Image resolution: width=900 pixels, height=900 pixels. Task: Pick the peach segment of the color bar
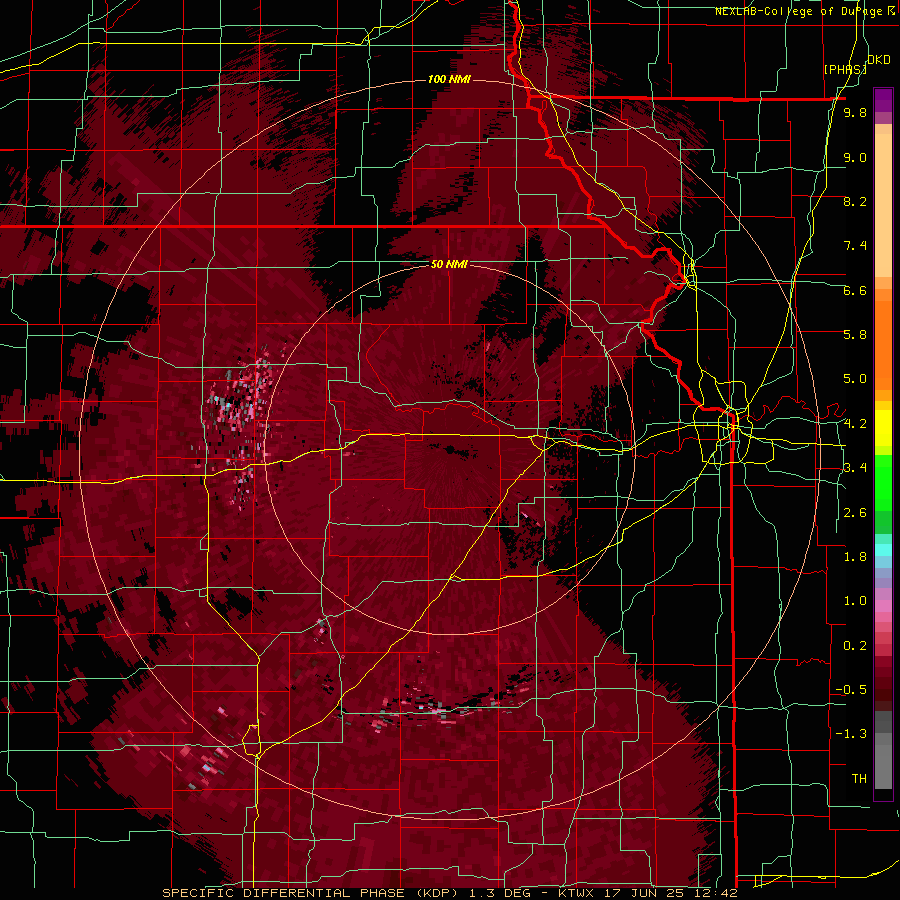pyautogui.click(x=883, y=205)
